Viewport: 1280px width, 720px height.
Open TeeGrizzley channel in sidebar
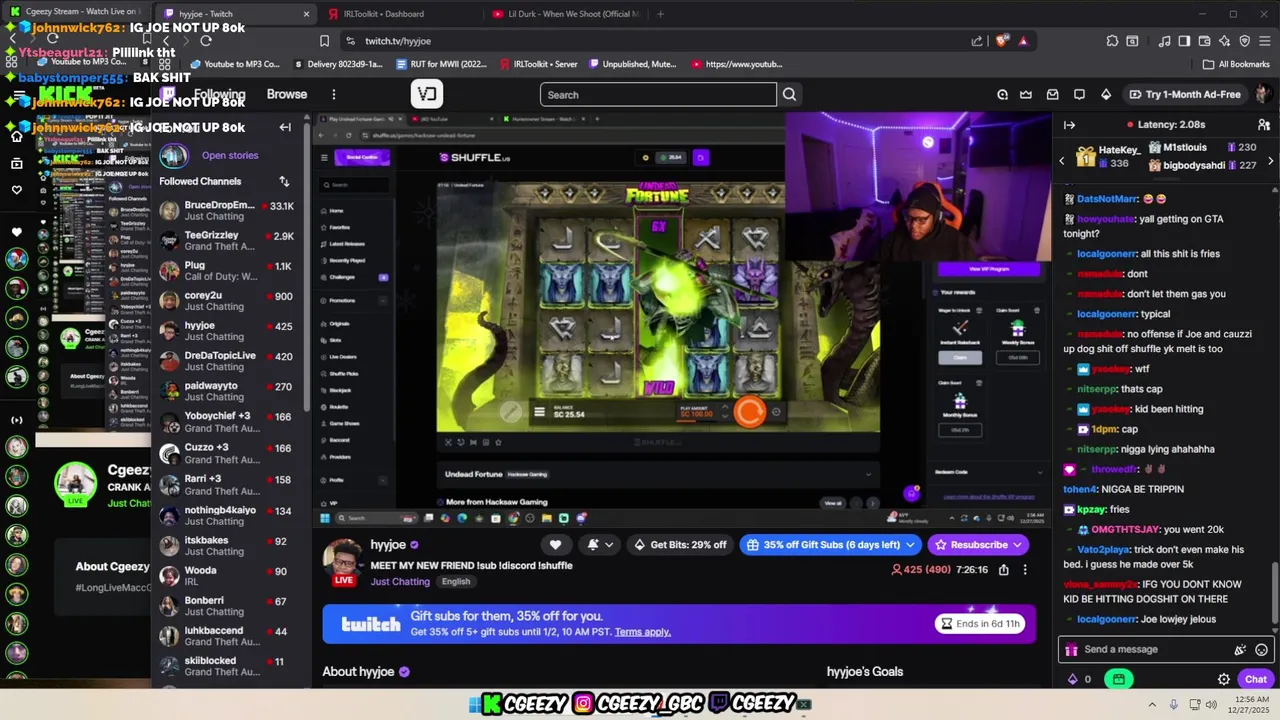228,241
